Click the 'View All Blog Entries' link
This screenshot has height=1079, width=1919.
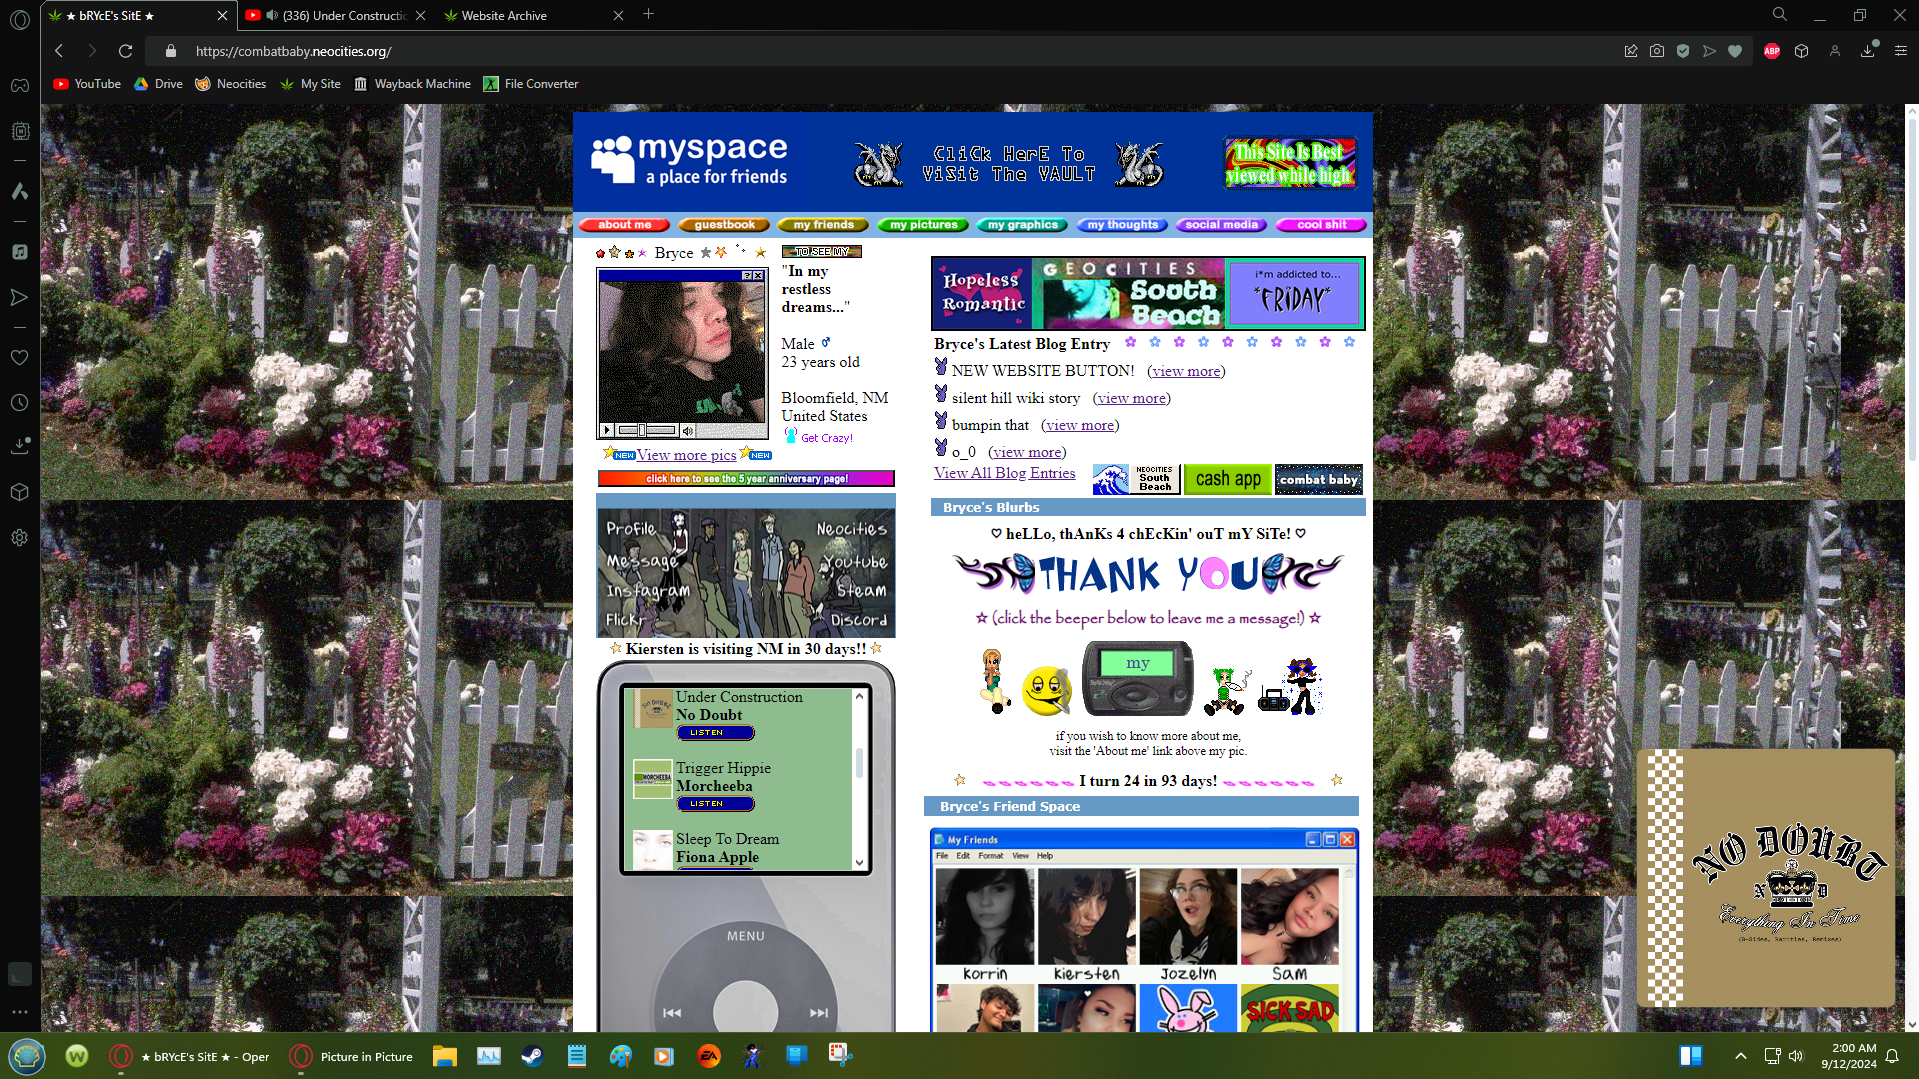click(x=1004, y=474)
